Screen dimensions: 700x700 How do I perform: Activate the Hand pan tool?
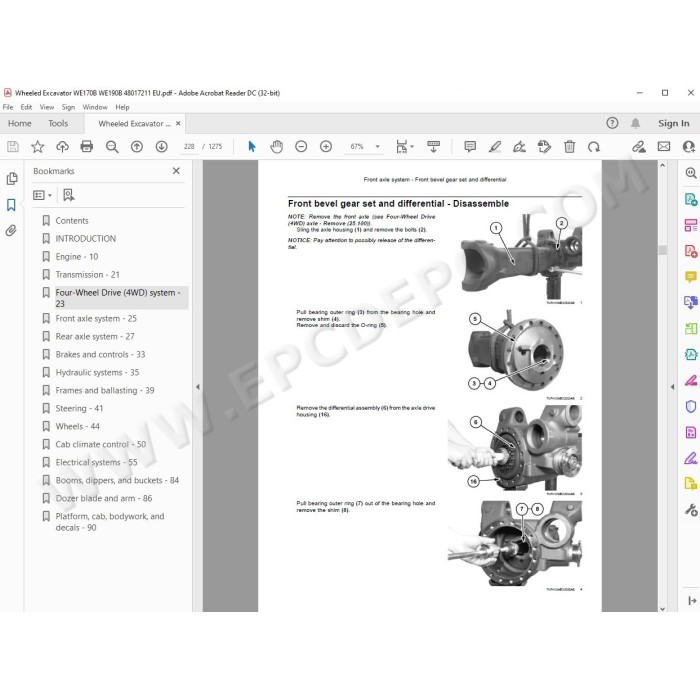click(276, 146)
